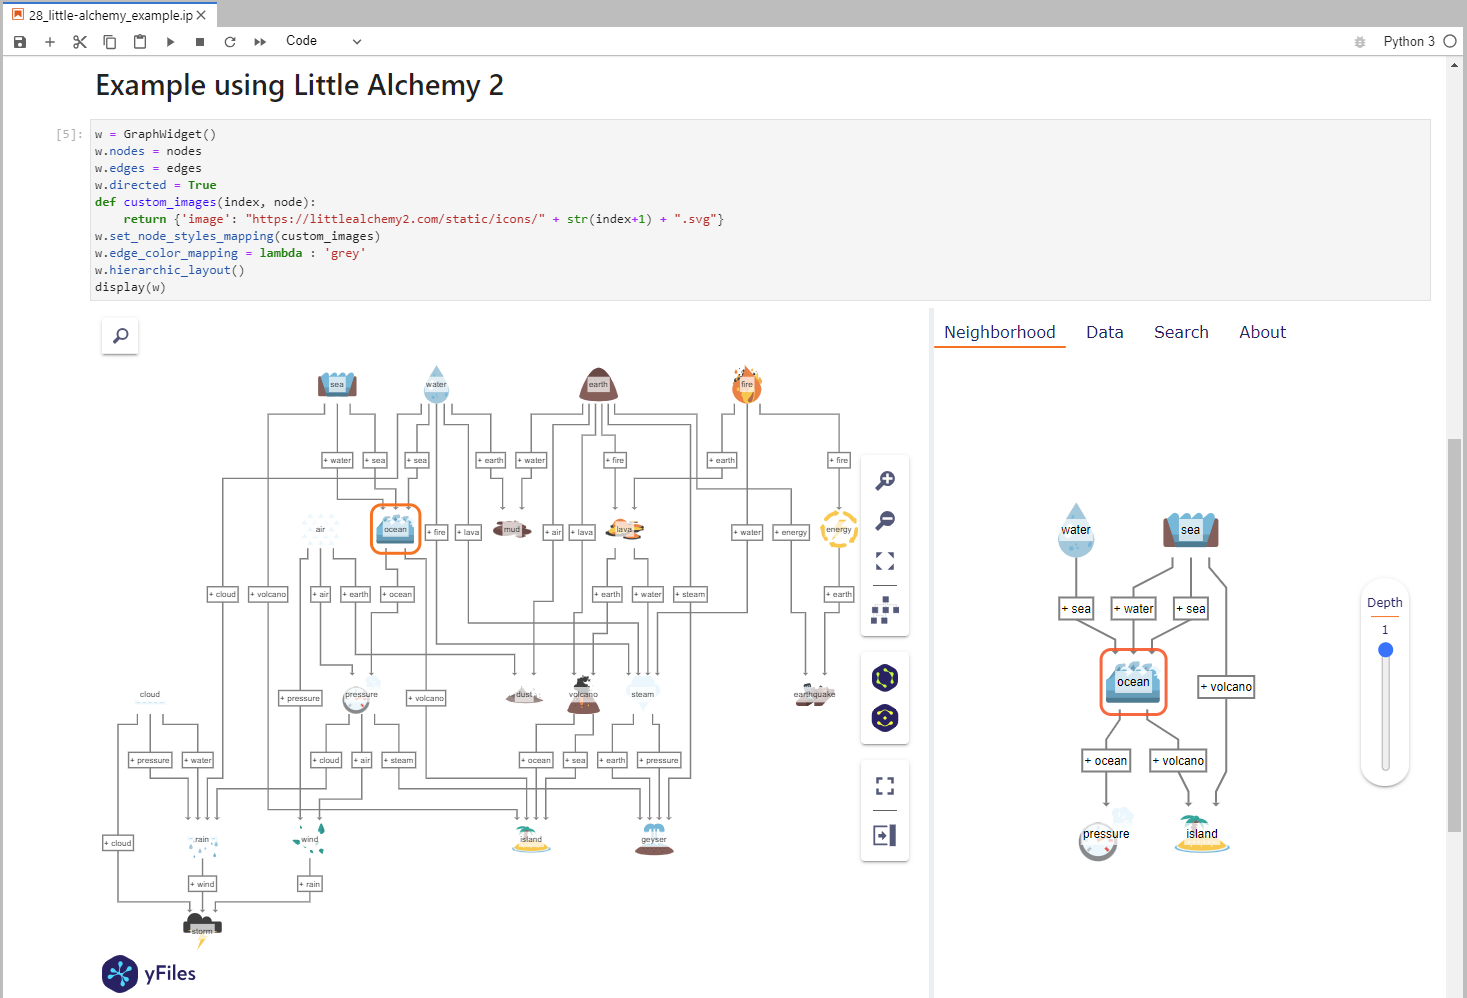Click the yFiles logo link

[148, 973]
